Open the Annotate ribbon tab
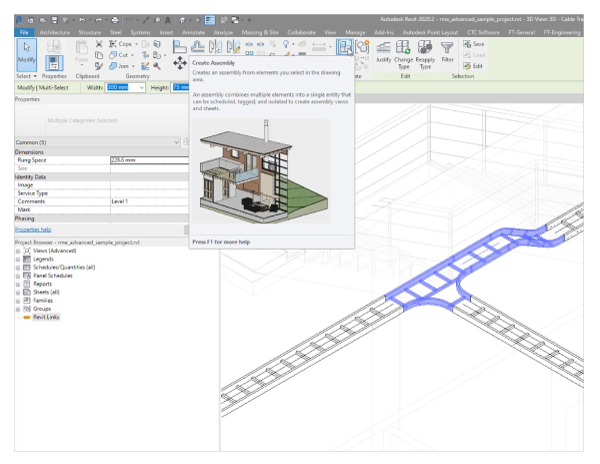The image size is (600, 464). (192, 32)
